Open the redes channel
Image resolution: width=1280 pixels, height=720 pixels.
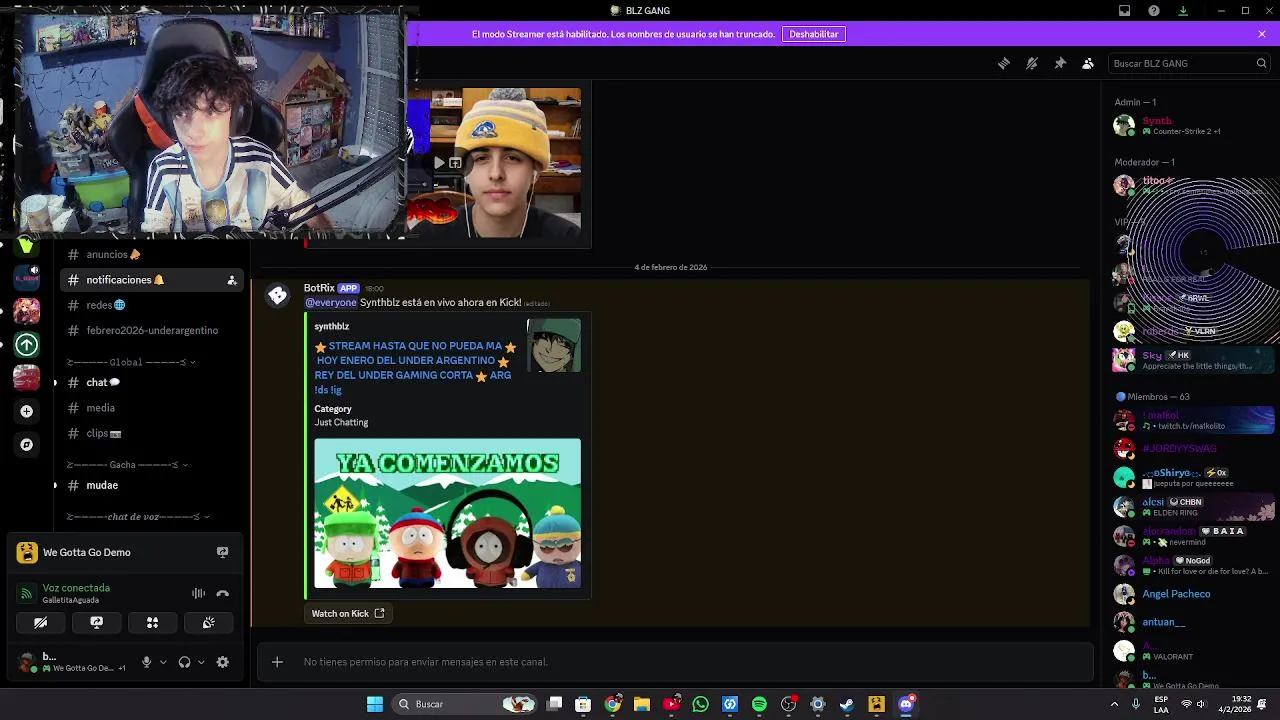click(150, 305)
